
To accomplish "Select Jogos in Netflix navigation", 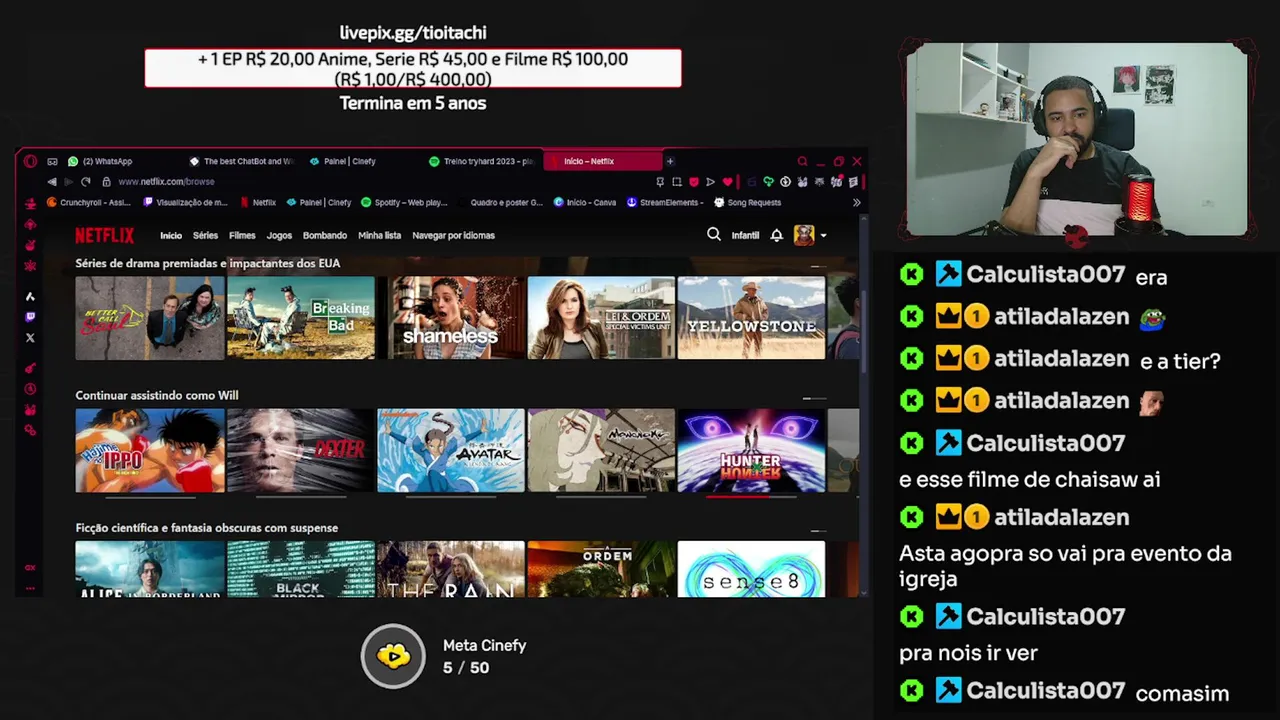I will pos(279,235).
